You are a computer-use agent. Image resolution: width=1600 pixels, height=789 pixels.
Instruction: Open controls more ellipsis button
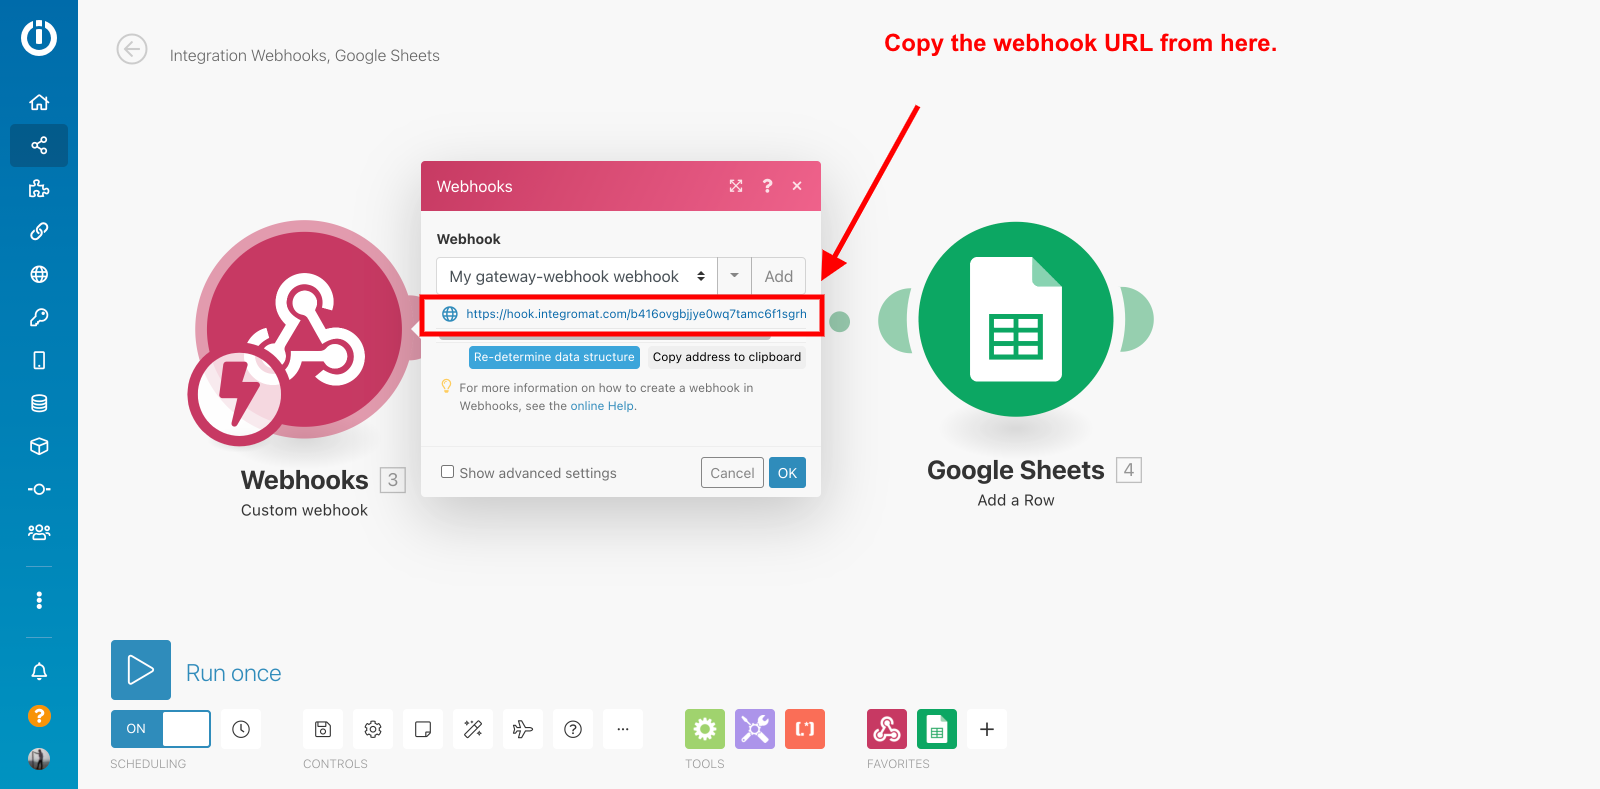click(x=623, y=729)
